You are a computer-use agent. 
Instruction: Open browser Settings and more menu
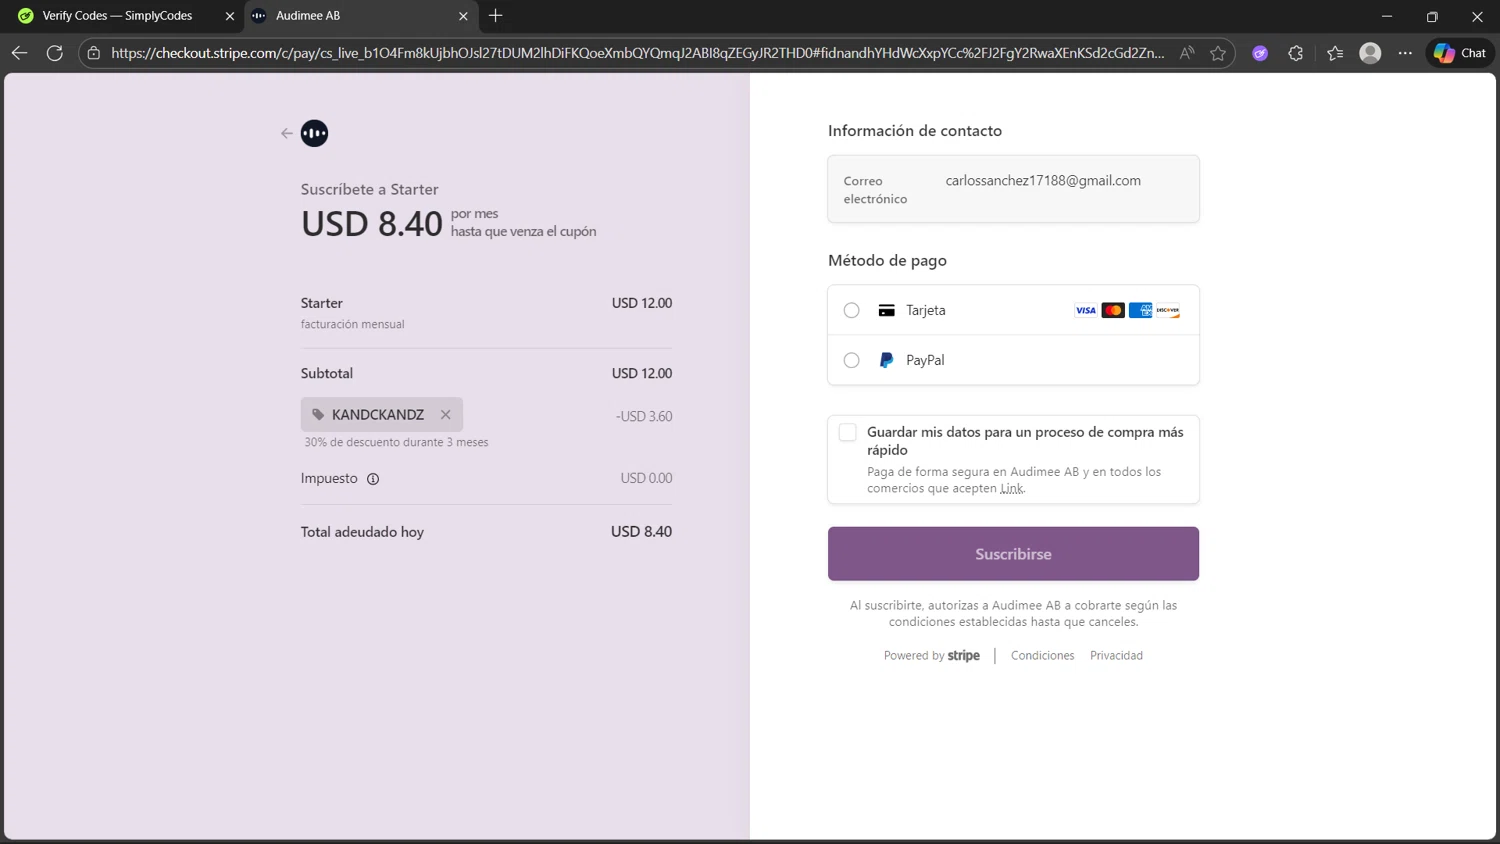[1405, 53]
